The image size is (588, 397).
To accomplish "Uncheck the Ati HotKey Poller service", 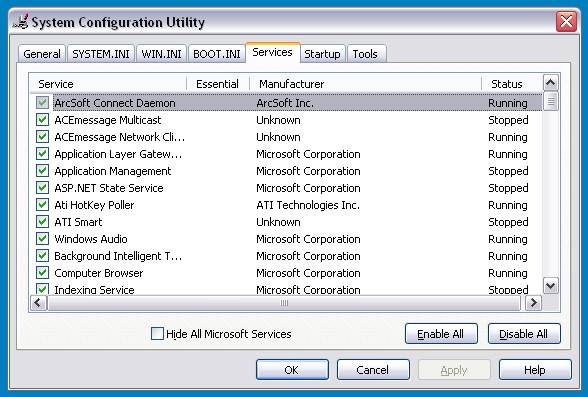I will (42, 205).
